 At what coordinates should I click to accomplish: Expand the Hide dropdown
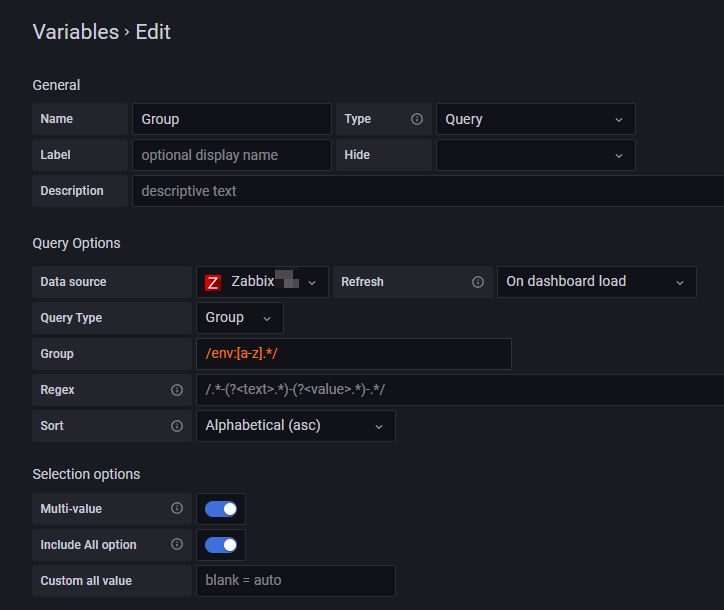pos(535,155)
